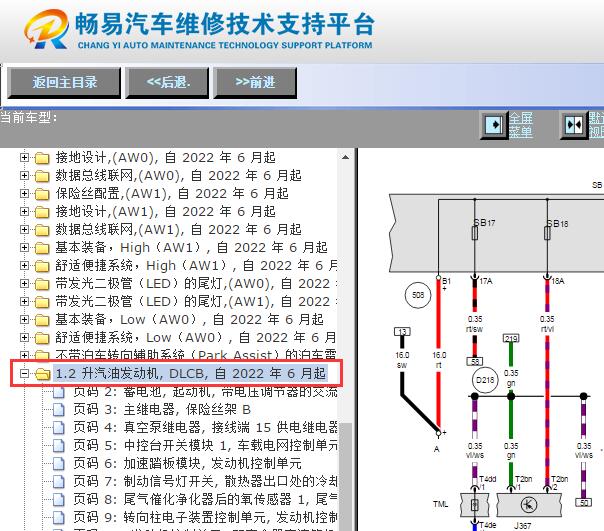The image size is (604, 531).
Task: Select 舒适便捷系统，High（AW1） folder icon
Action: coord(42,266)
